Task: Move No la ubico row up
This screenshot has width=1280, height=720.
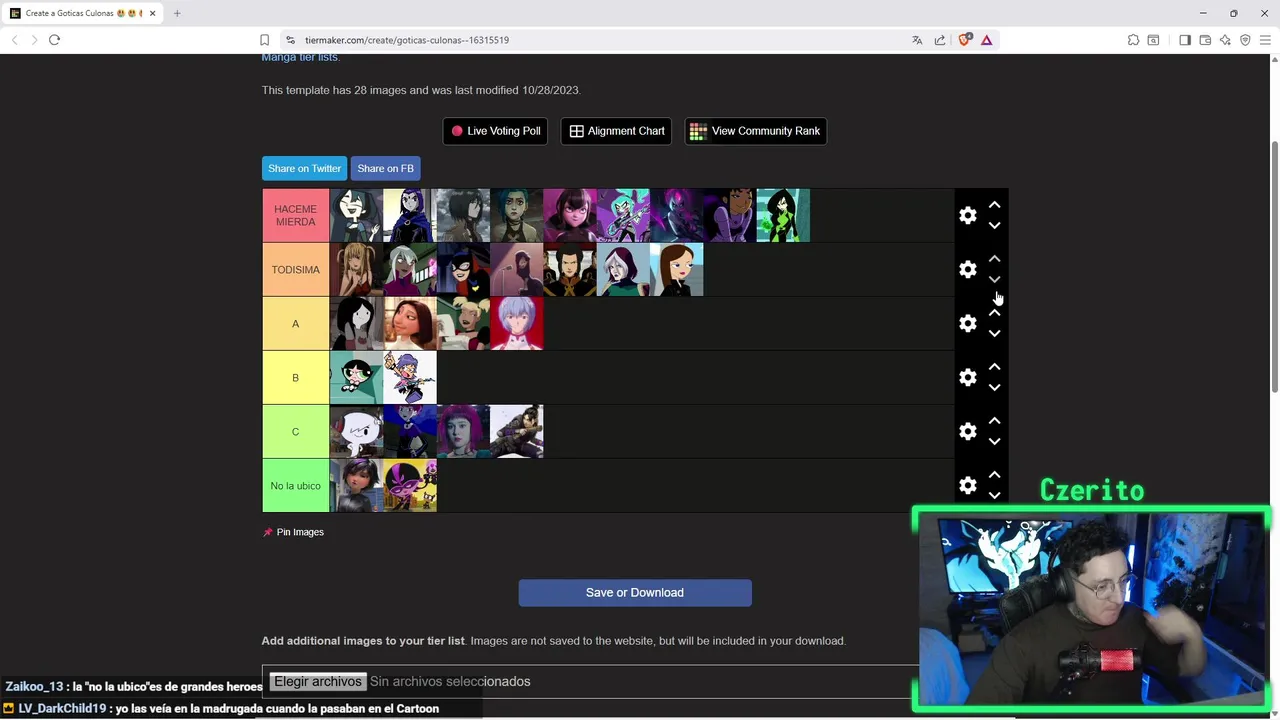Action: (994, 474)
